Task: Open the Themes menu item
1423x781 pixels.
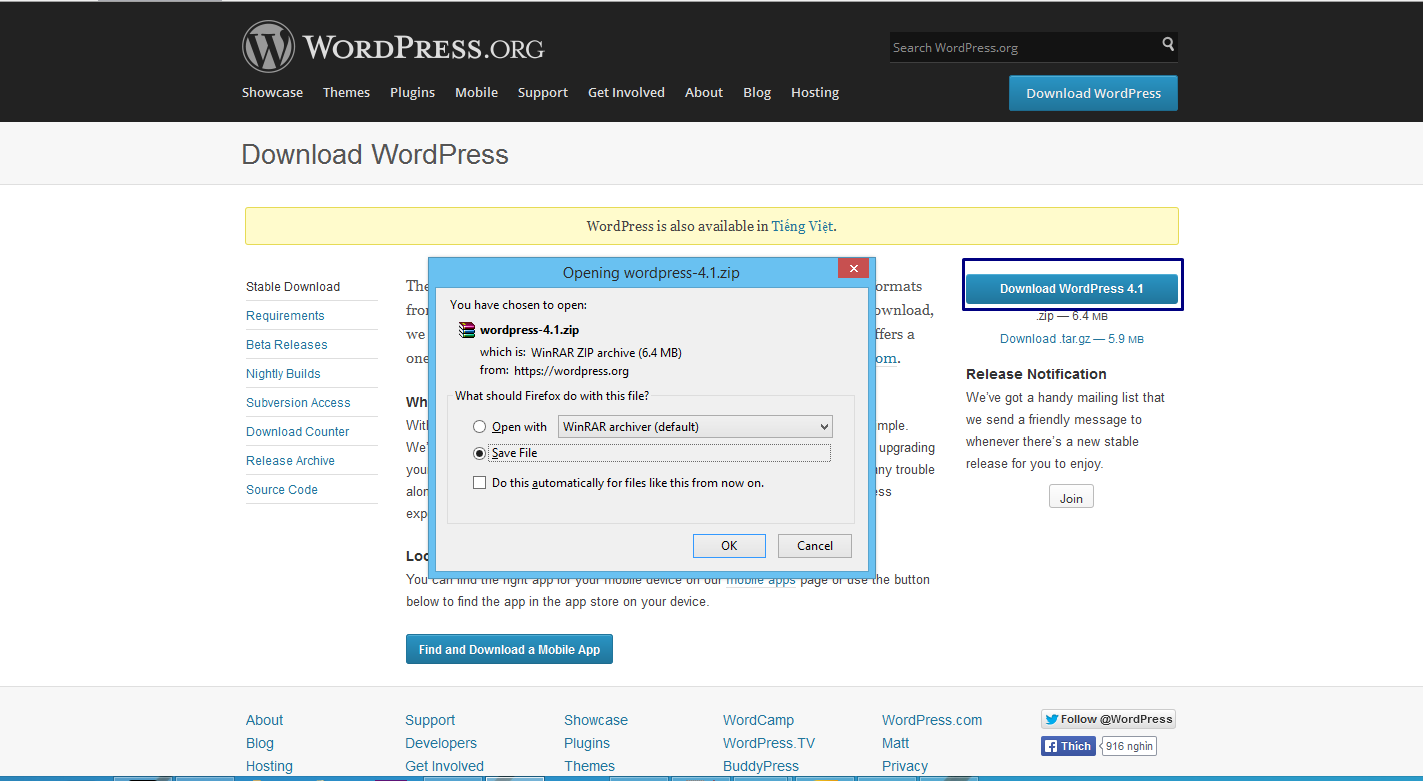Action: coord(346,92)
